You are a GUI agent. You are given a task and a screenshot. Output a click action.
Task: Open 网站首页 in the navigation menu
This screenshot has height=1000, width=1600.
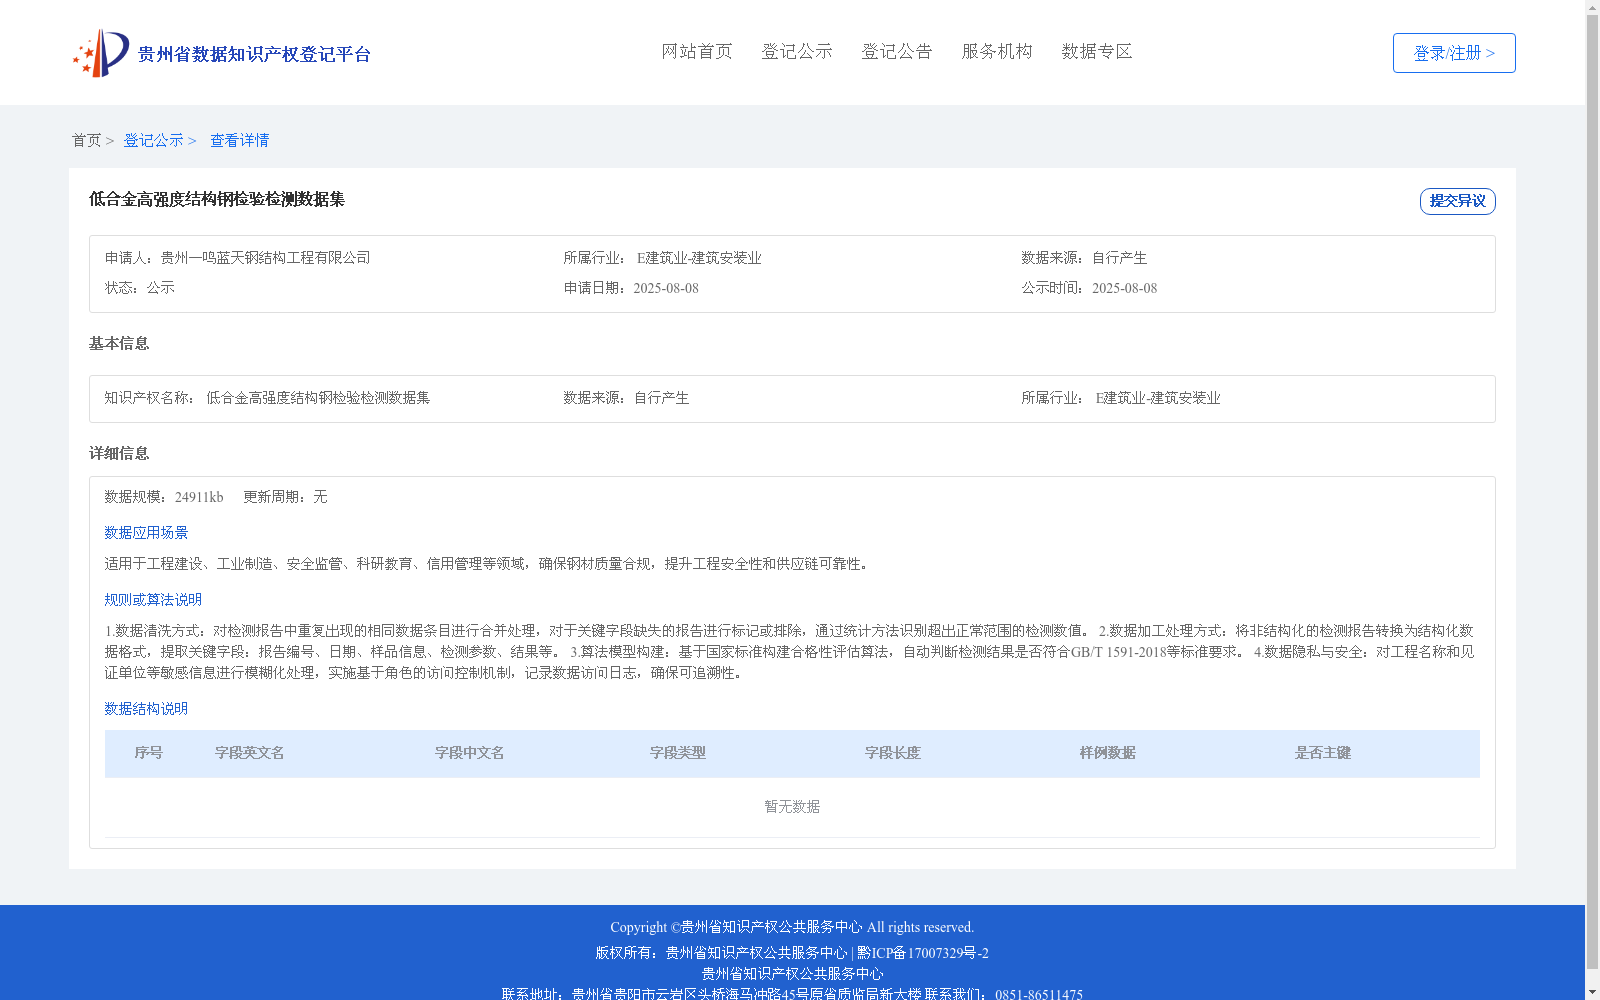point(697,51)
